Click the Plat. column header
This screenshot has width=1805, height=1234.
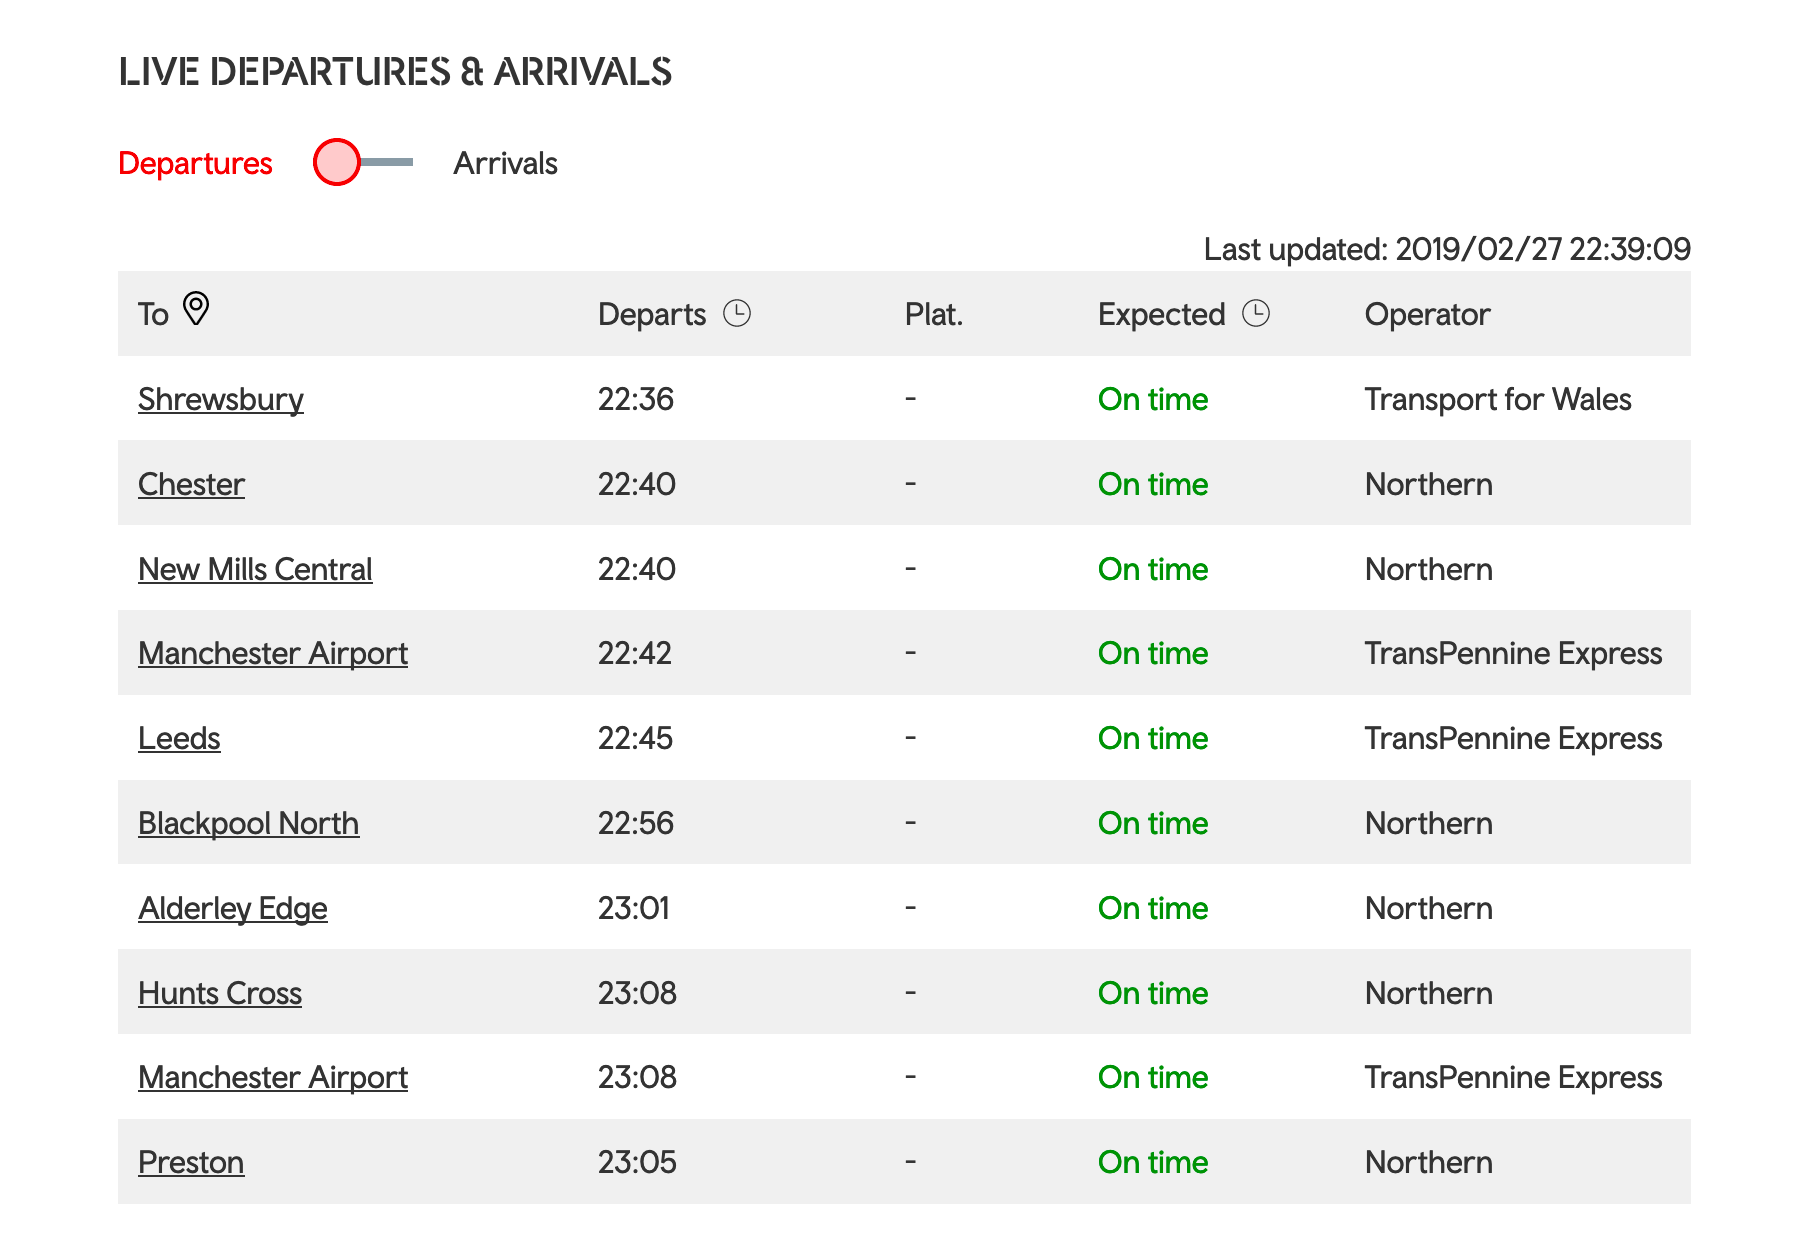pyautogui.click(x=933, y=314)
